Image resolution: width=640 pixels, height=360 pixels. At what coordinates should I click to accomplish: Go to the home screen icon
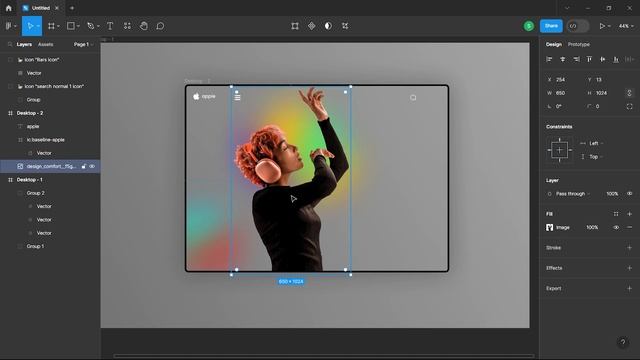tap(9, 8)
